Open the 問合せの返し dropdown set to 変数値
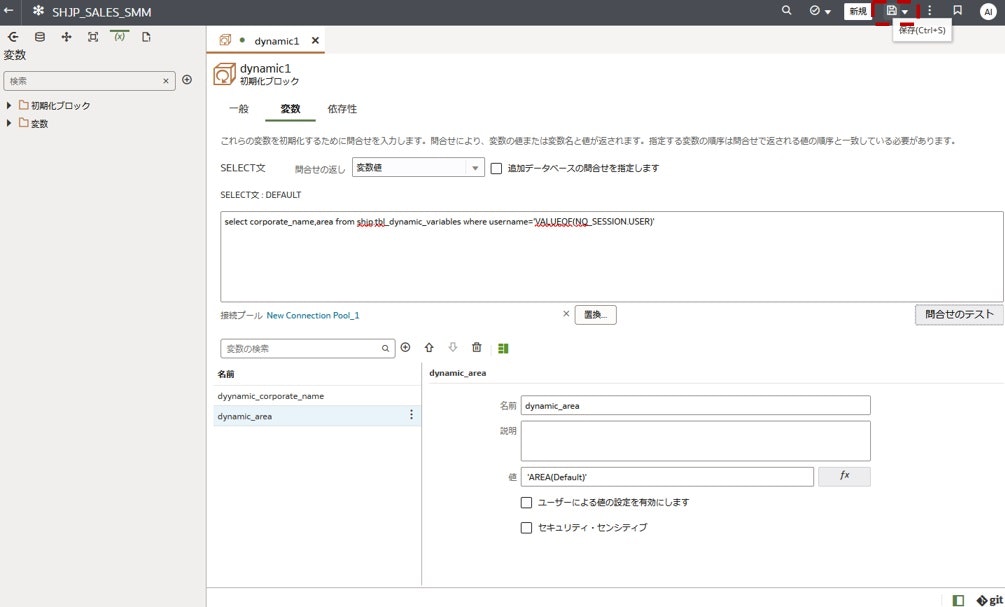 (418, 167)
